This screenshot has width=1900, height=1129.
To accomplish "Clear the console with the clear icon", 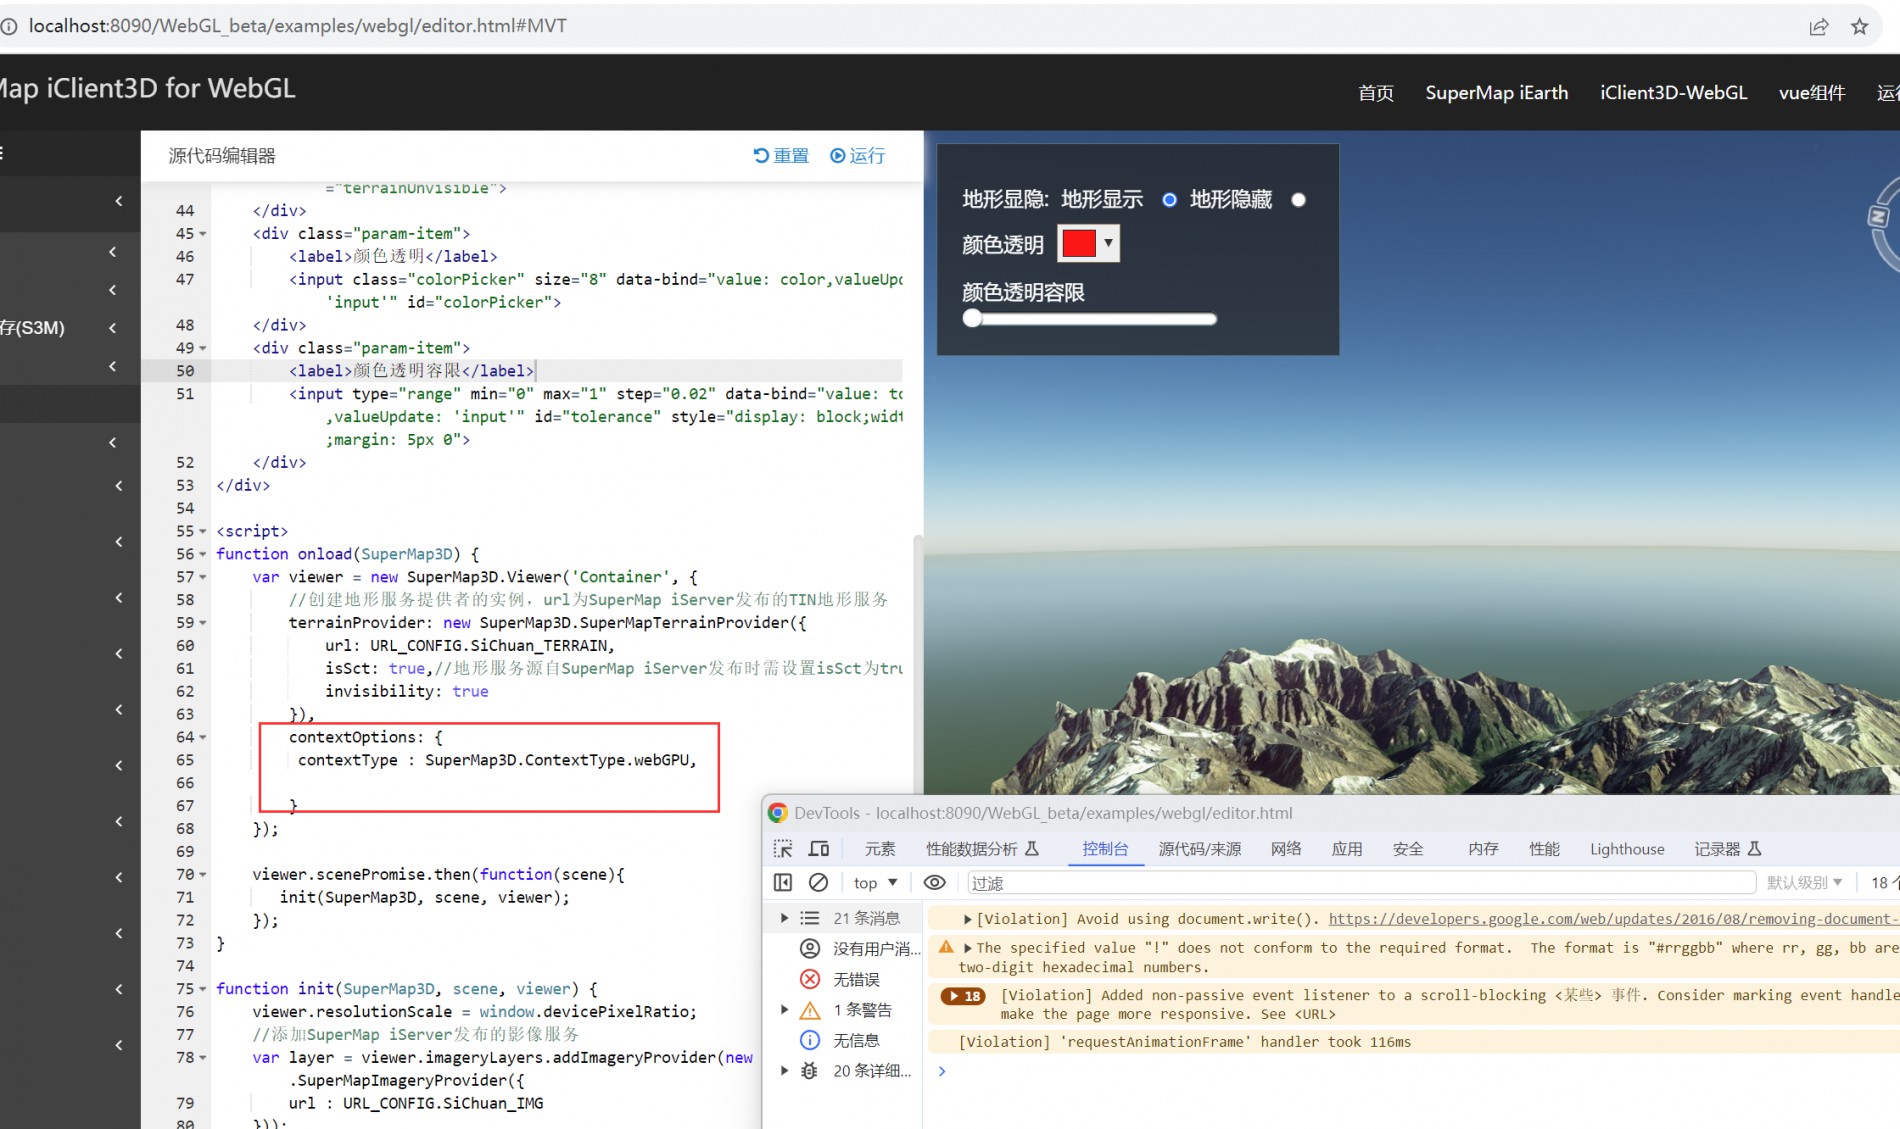I will [x=818, y=882].
